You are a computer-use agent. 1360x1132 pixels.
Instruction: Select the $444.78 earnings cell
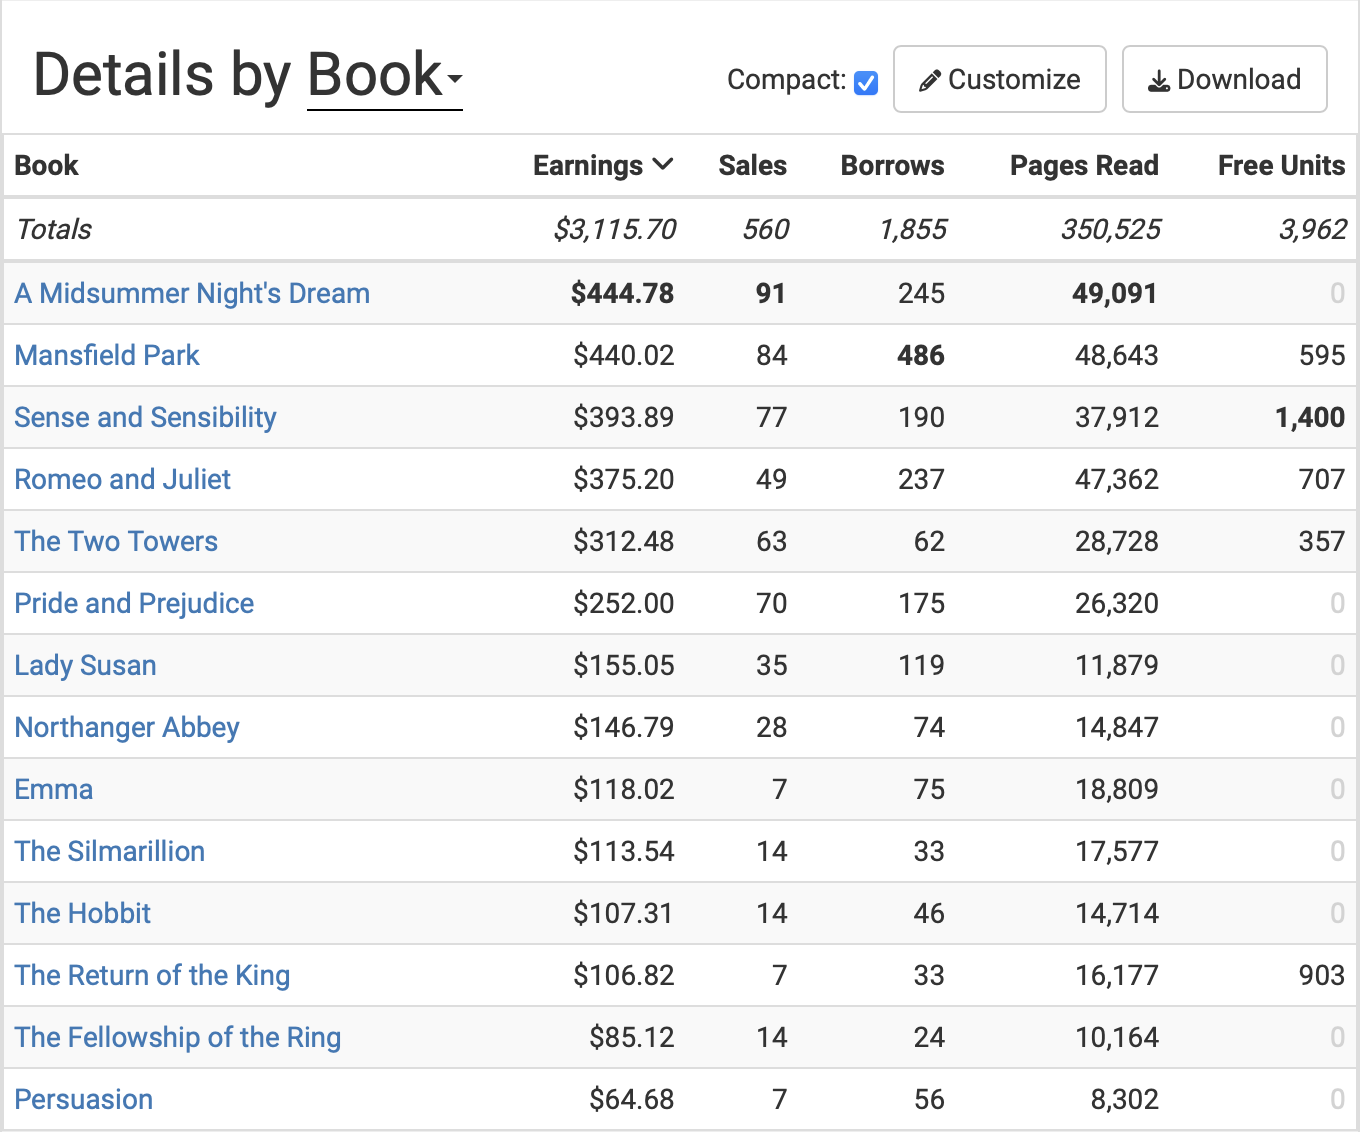(622, 293)
